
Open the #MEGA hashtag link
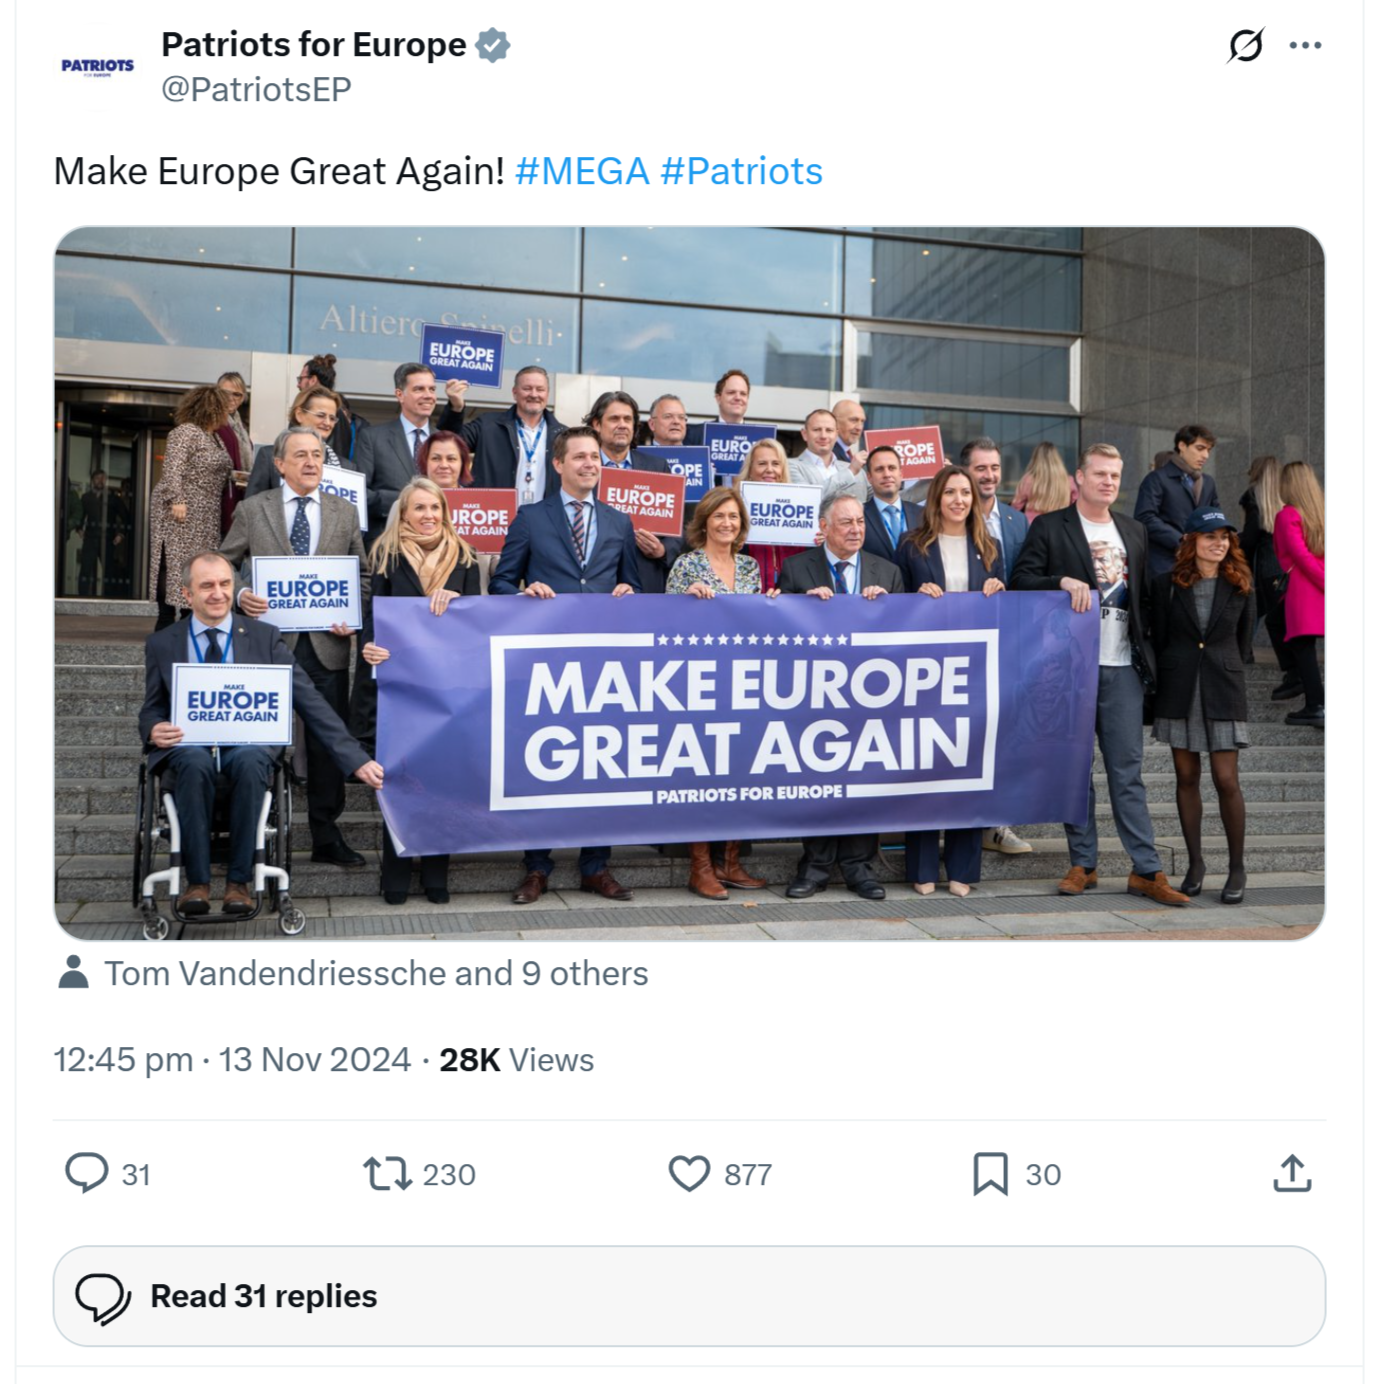tap(582, 171)
